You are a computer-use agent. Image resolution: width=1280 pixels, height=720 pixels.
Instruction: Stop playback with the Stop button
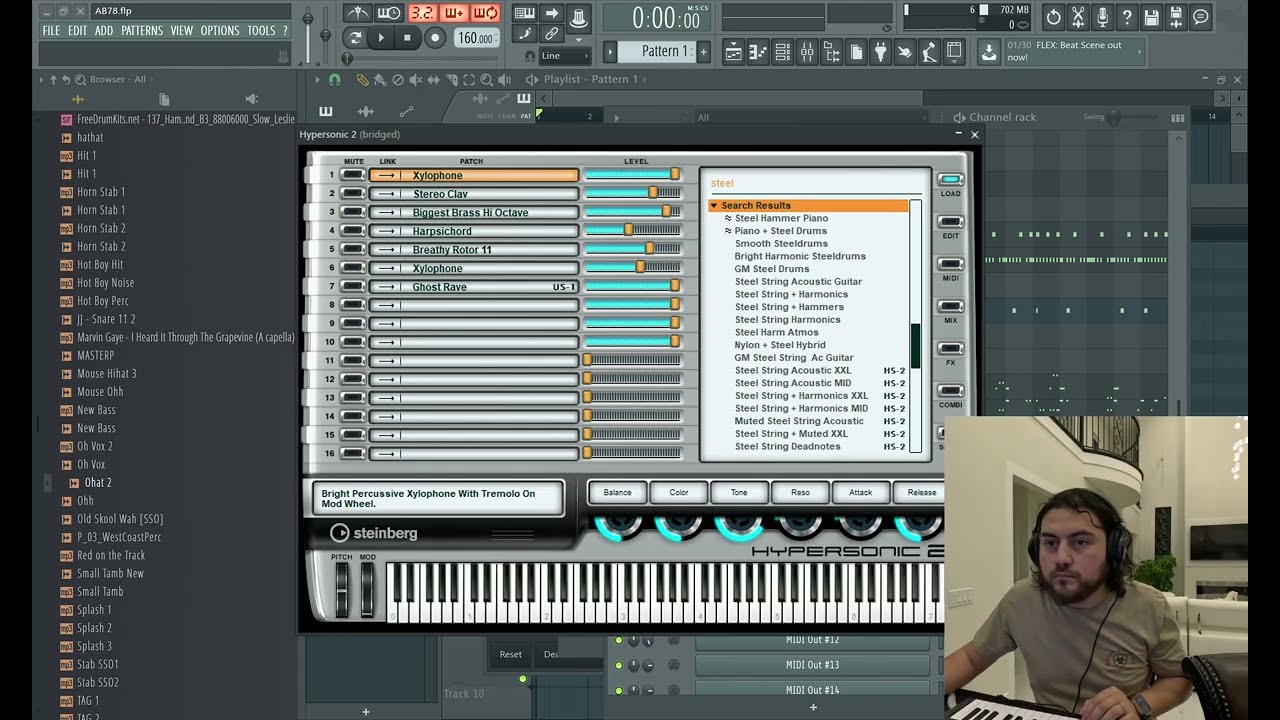click(x=407, y=38)
